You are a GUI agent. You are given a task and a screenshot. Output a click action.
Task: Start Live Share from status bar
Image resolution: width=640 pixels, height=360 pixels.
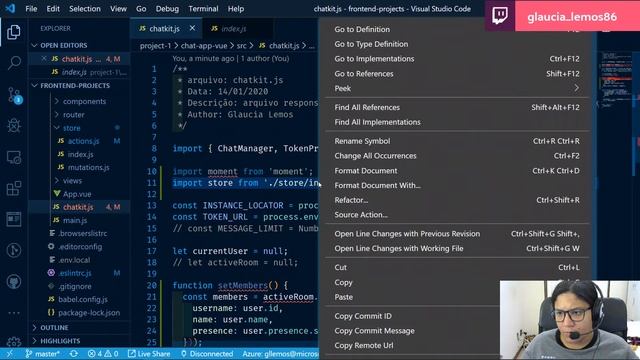coord(149,354)
